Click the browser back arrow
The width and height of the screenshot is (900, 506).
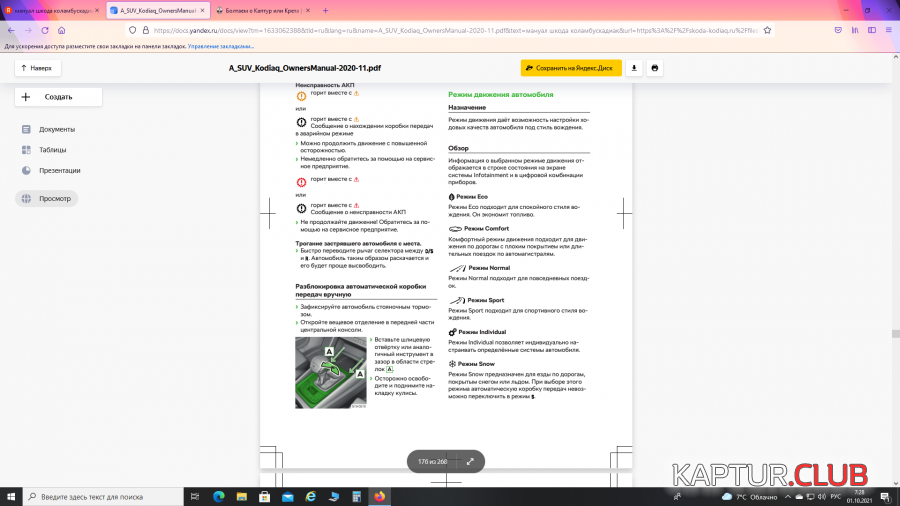click(10, 30)
